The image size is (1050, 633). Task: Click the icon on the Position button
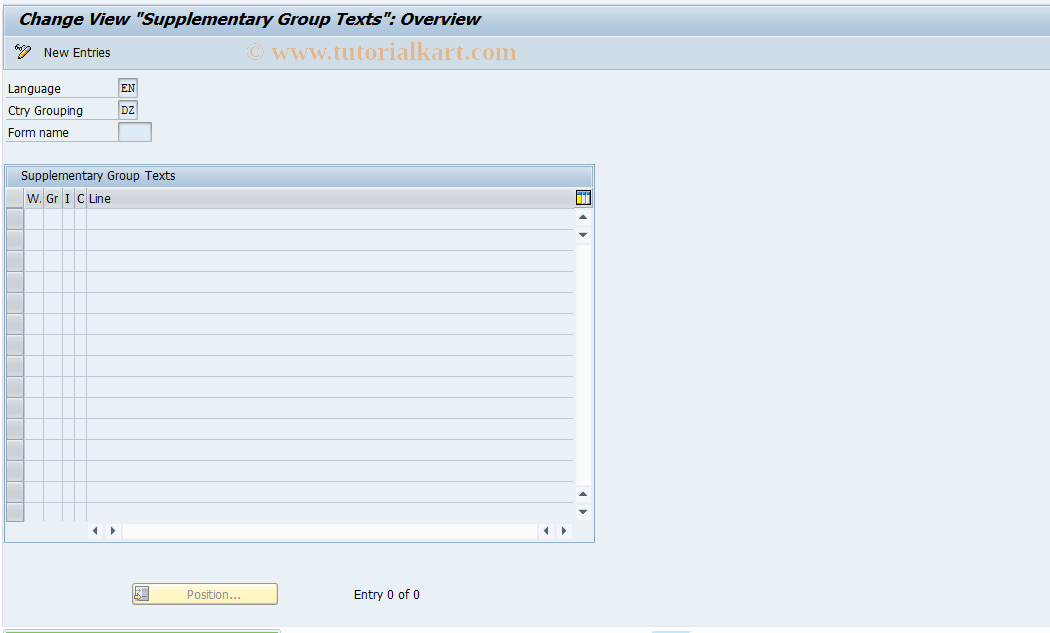point(141,593)
